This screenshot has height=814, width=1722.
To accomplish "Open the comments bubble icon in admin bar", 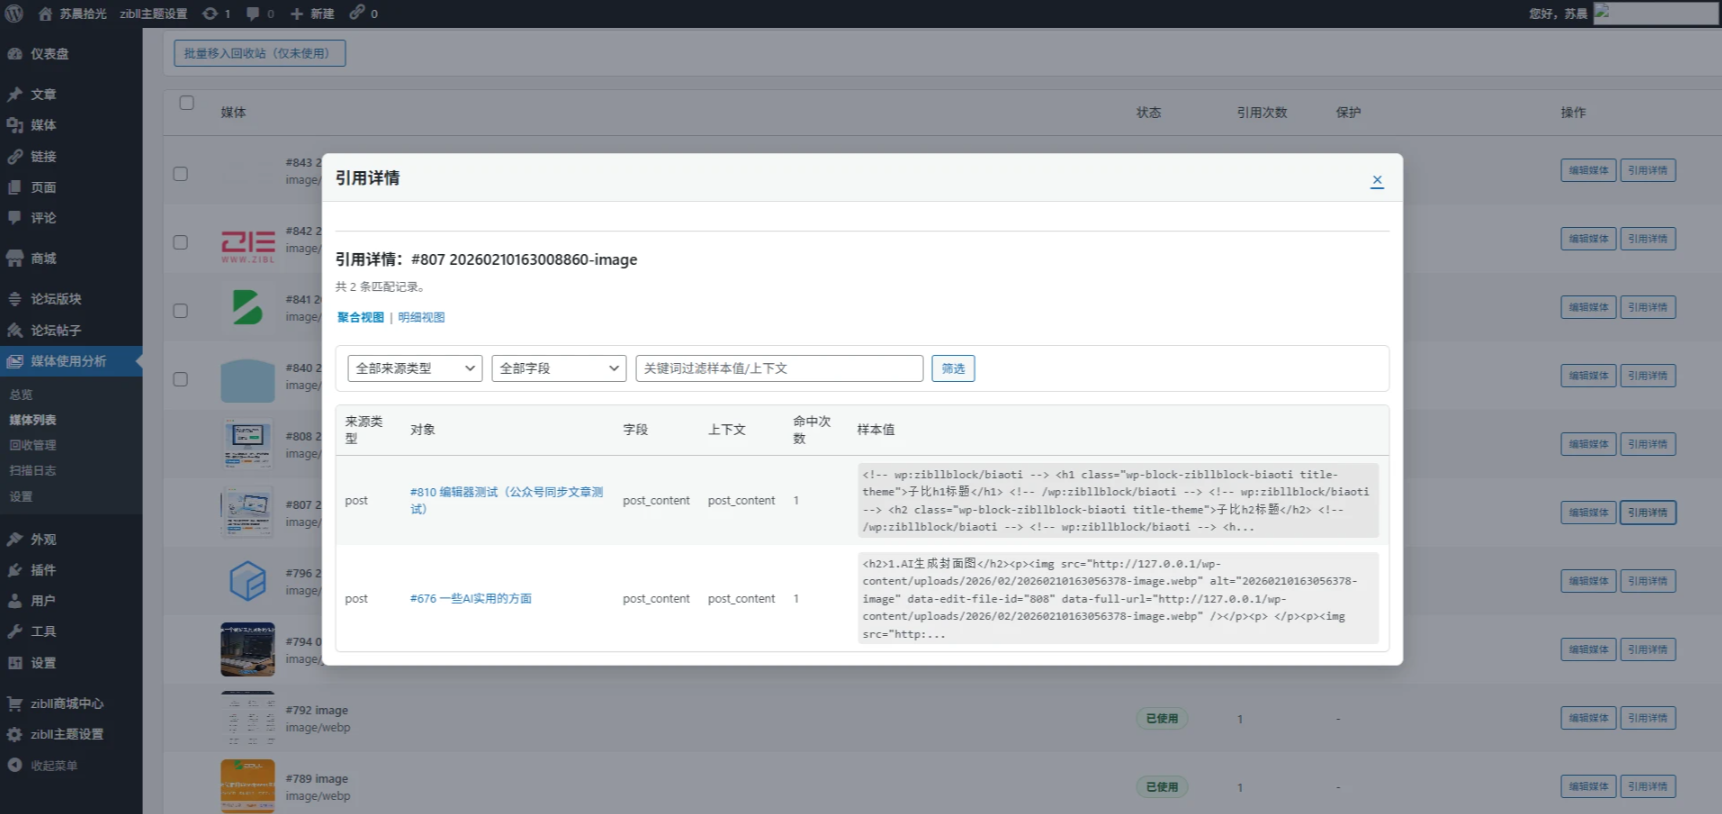I will [x=253, y=14].
